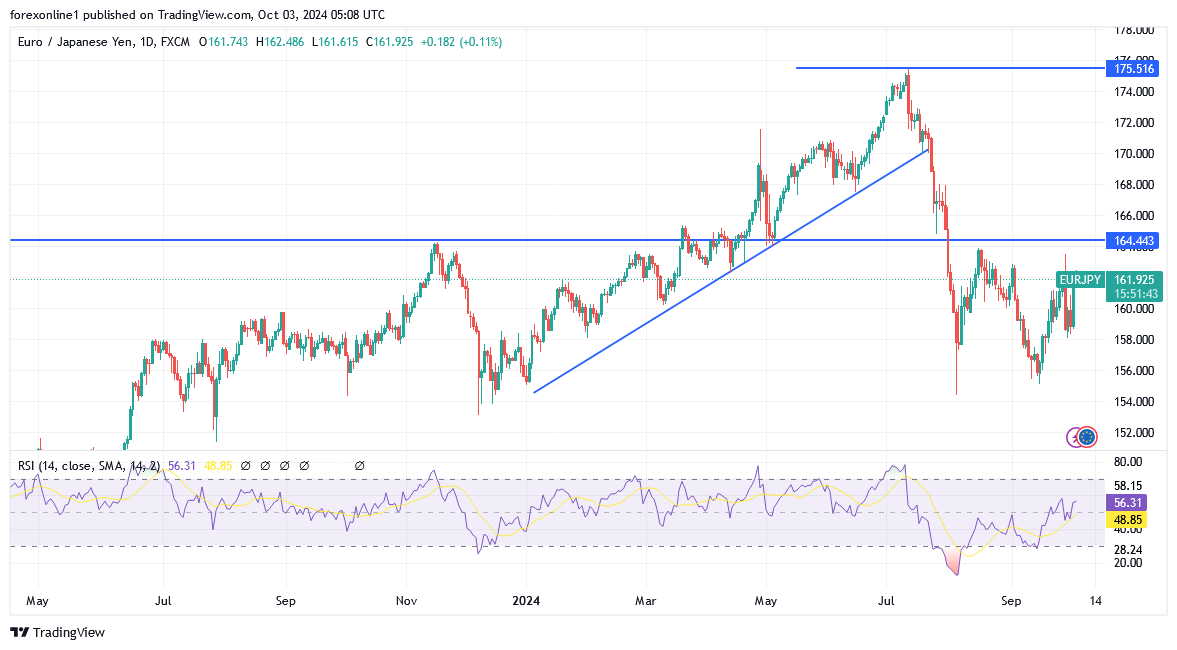Click the 175.516 blue price label

point(1132,68)
